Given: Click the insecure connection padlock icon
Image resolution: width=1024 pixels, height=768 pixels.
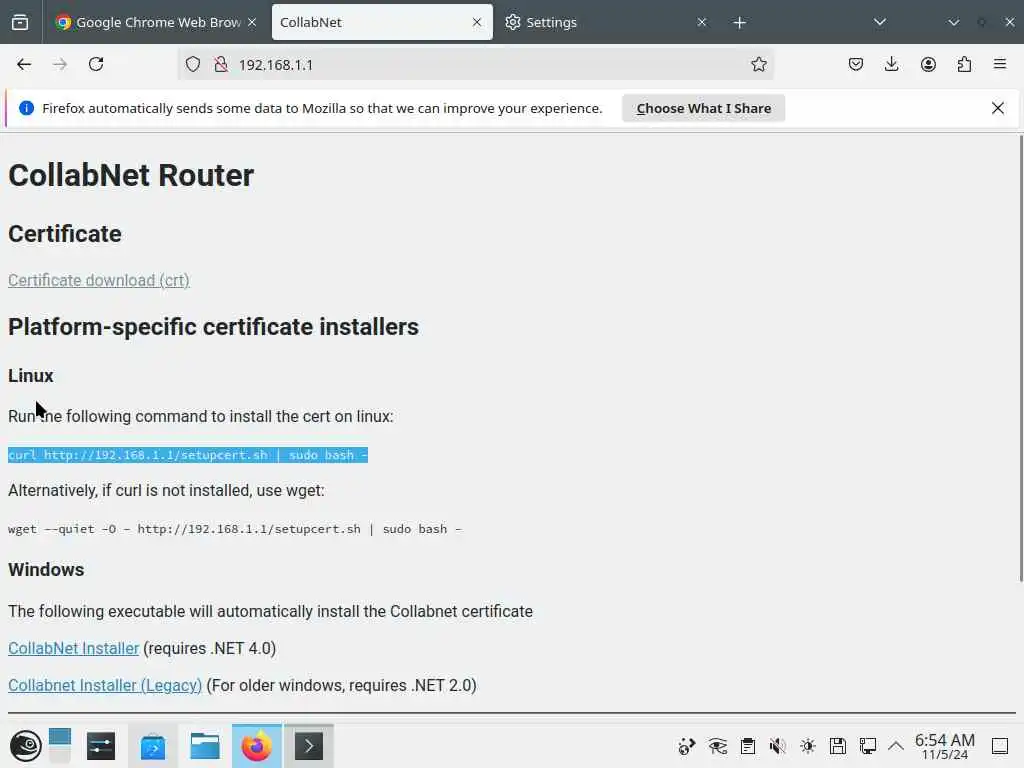Looking at the screenshot, I should tap(221, 64).
